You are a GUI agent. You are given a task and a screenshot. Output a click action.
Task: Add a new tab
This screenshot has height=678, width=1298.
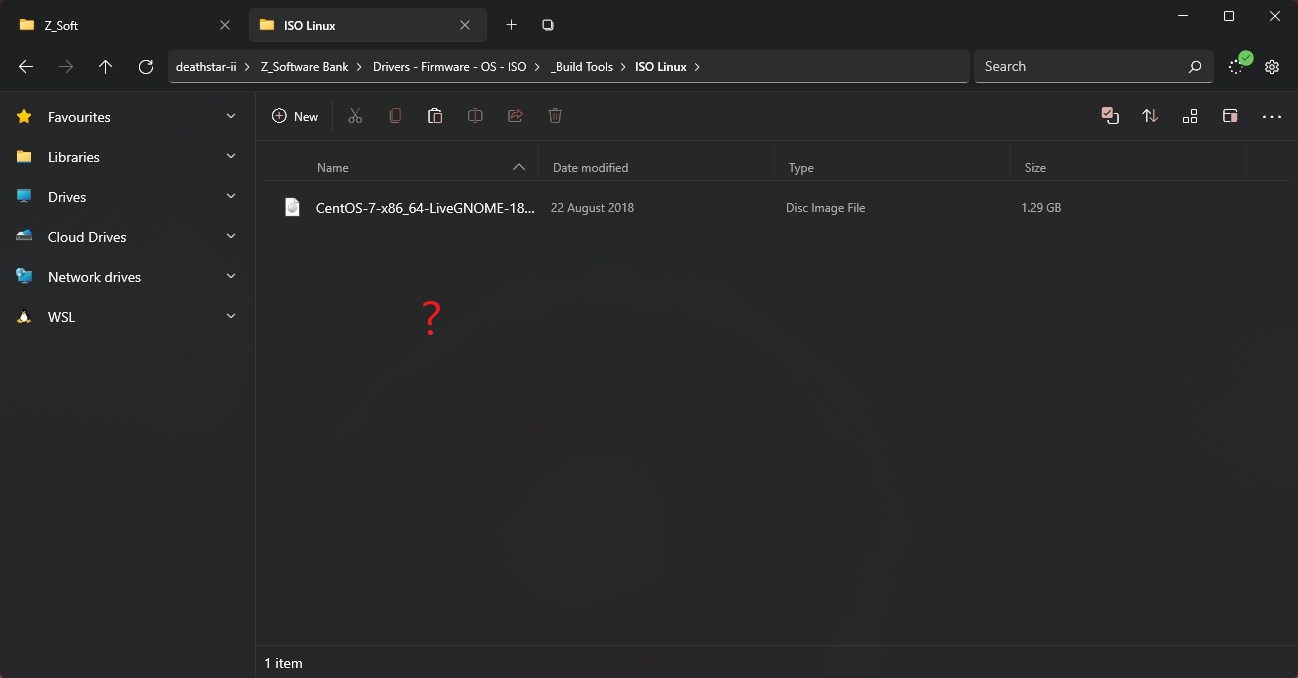point(511,25)
